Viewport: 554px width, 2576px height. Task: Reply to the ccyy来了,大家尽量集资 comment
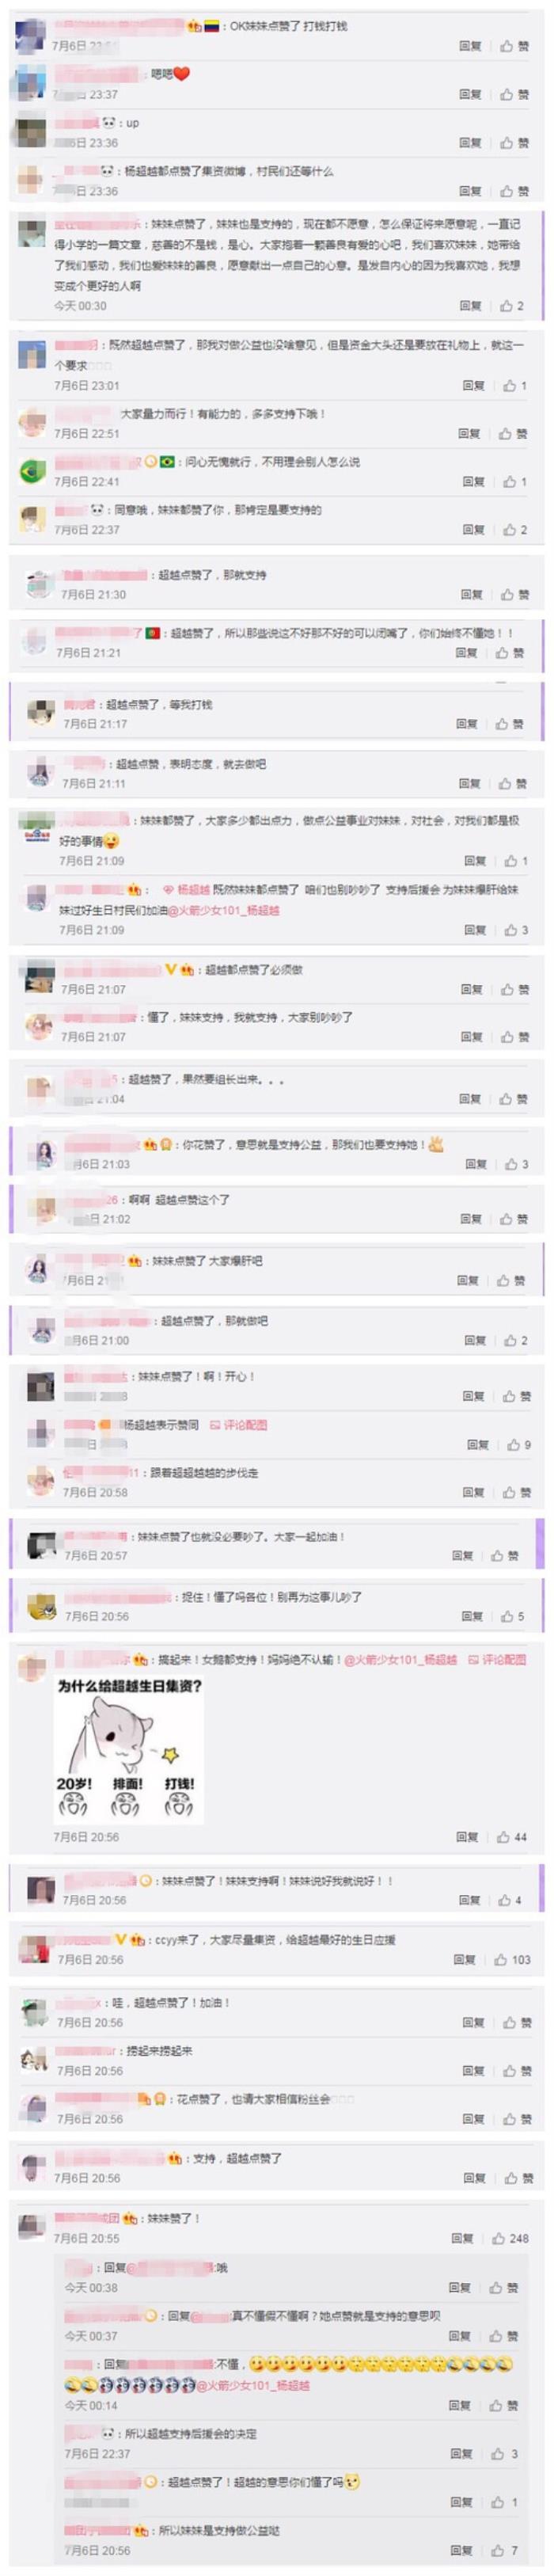pos(464,1959)
